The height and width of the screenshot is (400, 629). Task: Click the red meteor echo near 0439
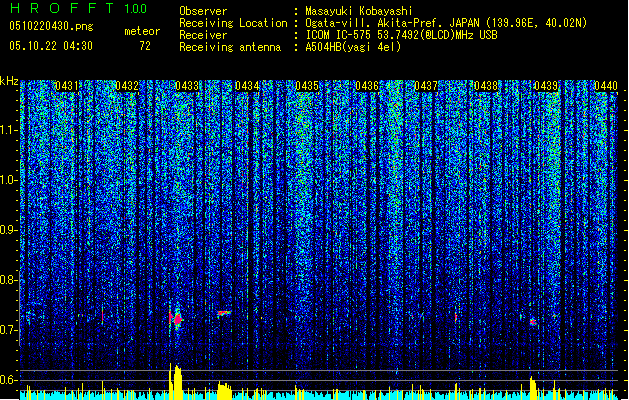pyautogui.click(x=533, y=322)
